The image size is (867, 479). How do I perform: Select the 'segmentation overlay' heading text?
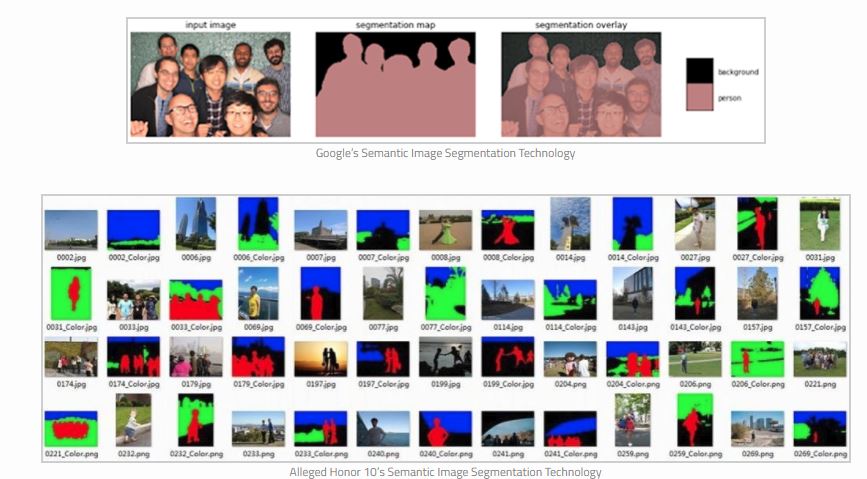click(581, 25)
